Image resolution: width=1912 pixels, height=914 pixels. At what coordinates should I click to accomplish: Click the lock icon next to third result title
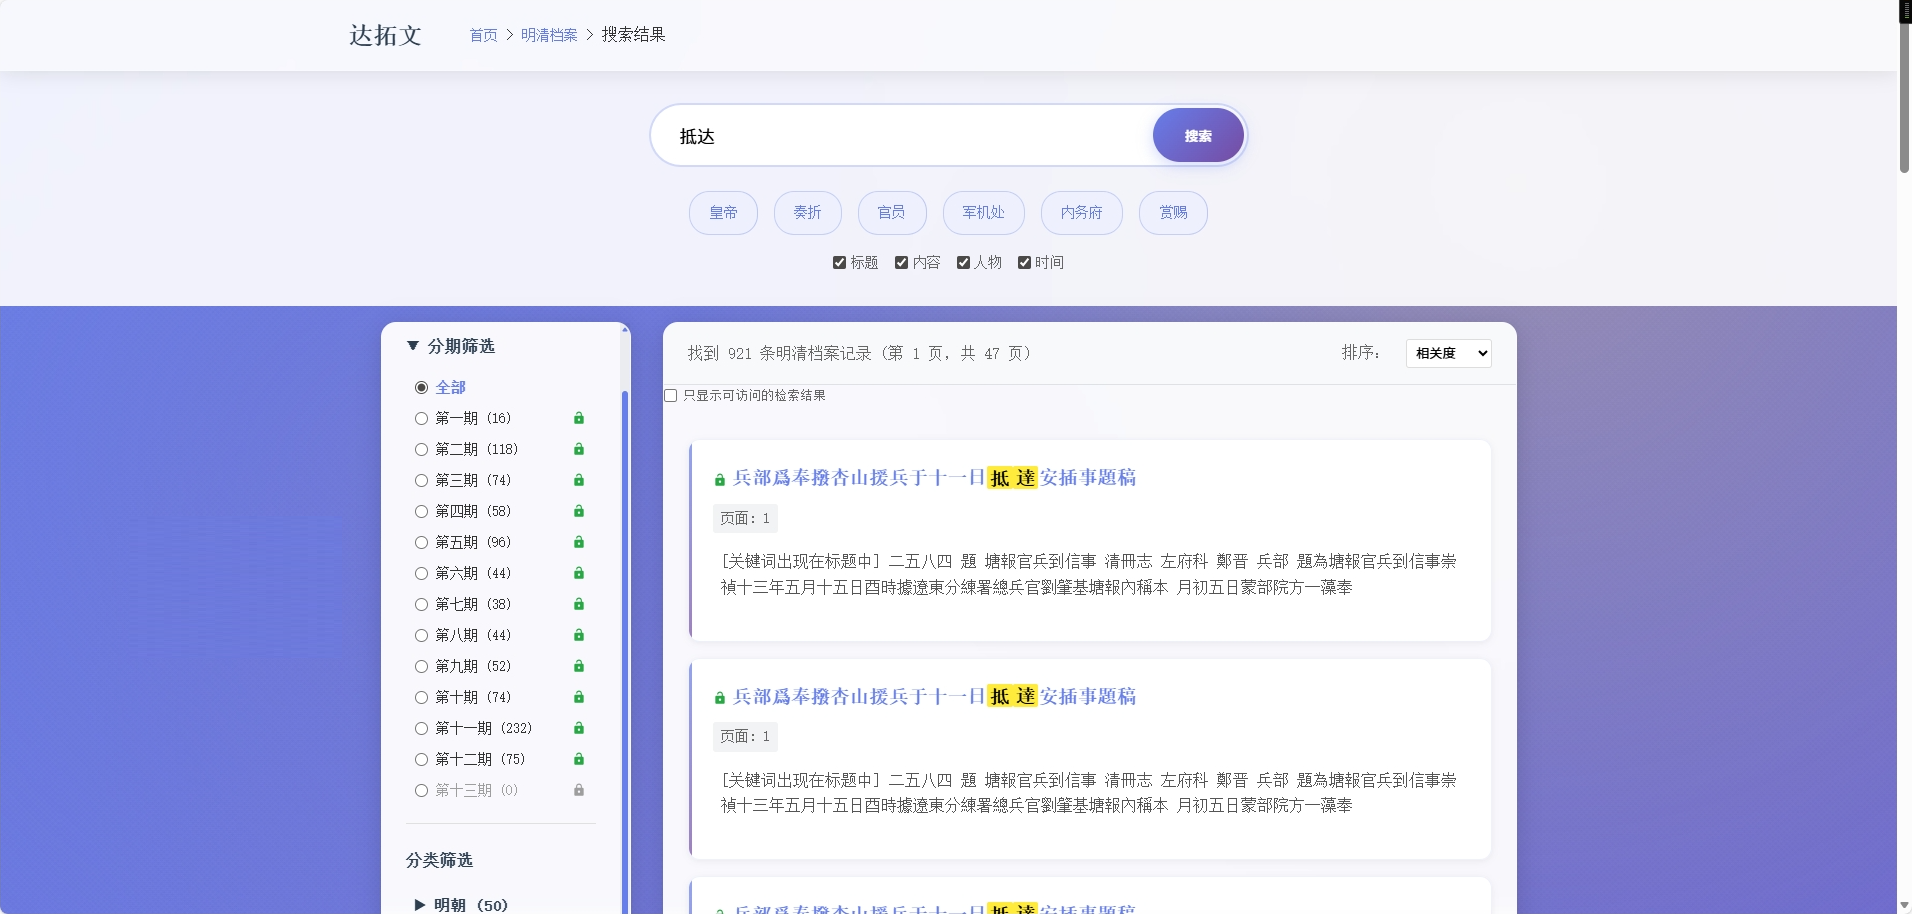721,908
